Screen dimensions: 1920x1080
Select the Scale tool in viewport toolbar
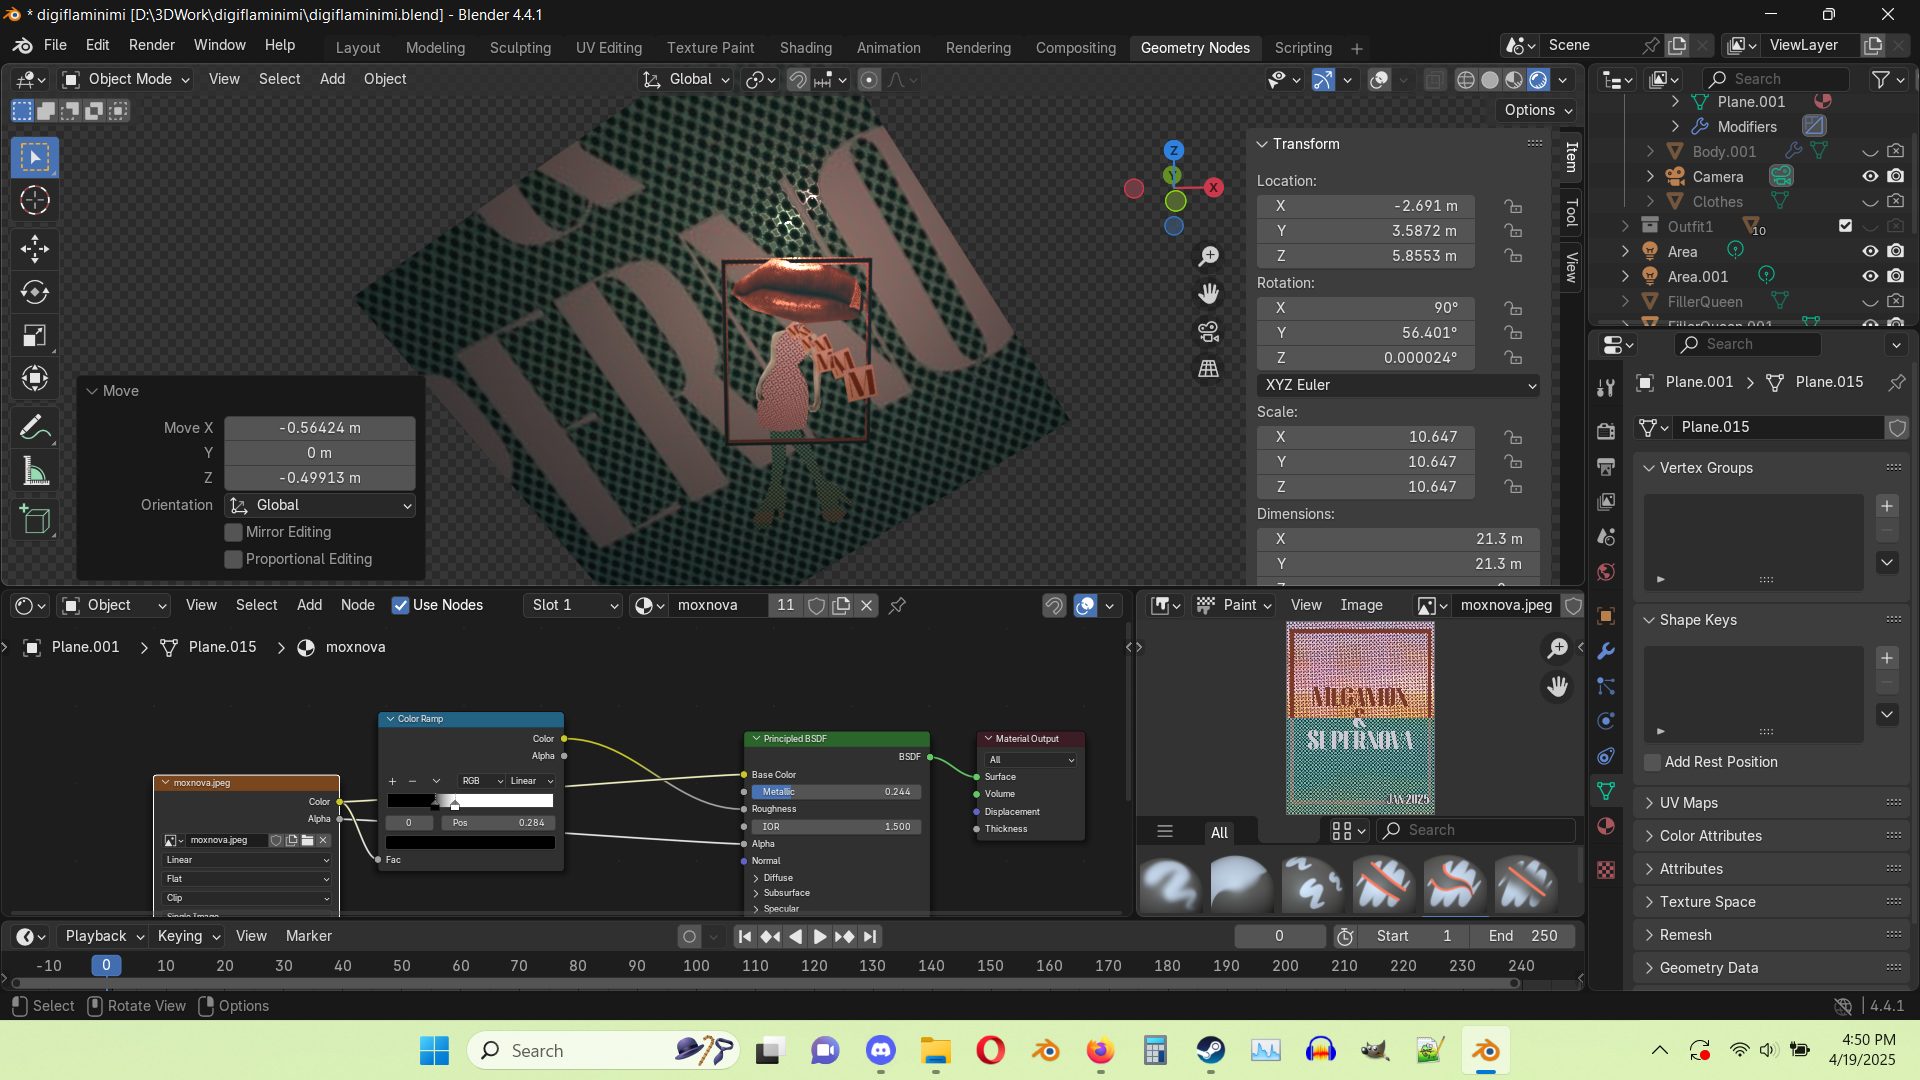35,336
